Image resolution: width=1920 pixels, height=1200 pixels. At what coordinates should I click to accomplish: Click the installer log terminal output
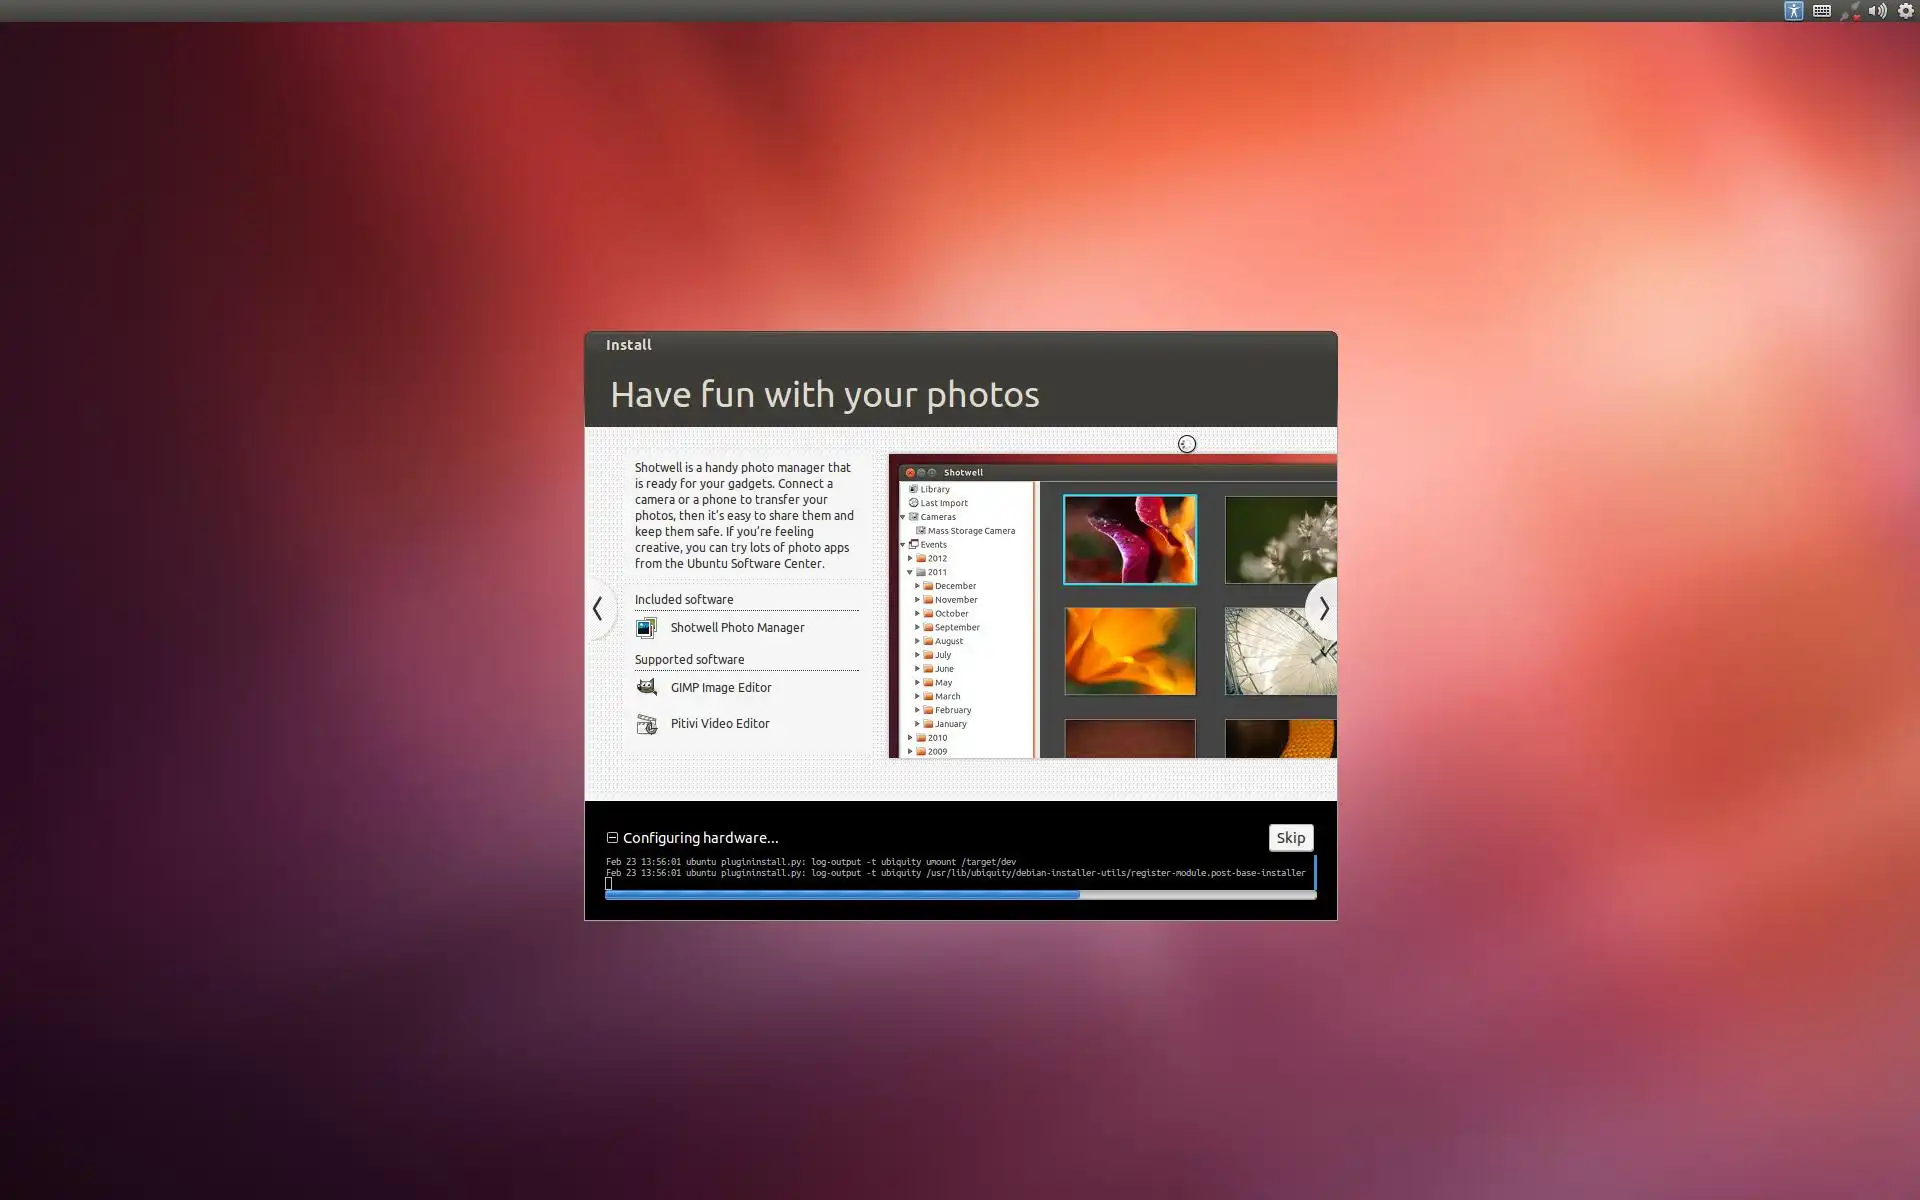[x=955, y=868]
